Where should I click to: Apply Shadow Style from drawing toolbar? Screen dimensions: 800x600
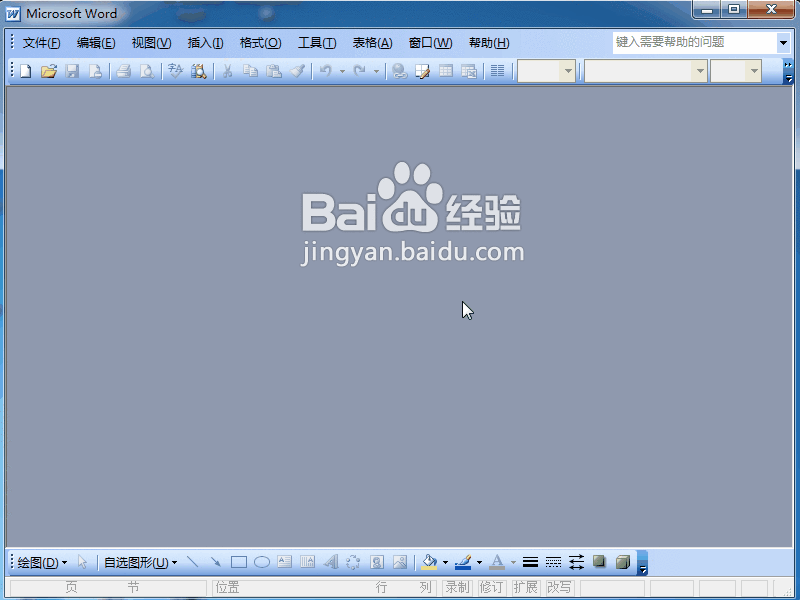click(x=599, y=562)
